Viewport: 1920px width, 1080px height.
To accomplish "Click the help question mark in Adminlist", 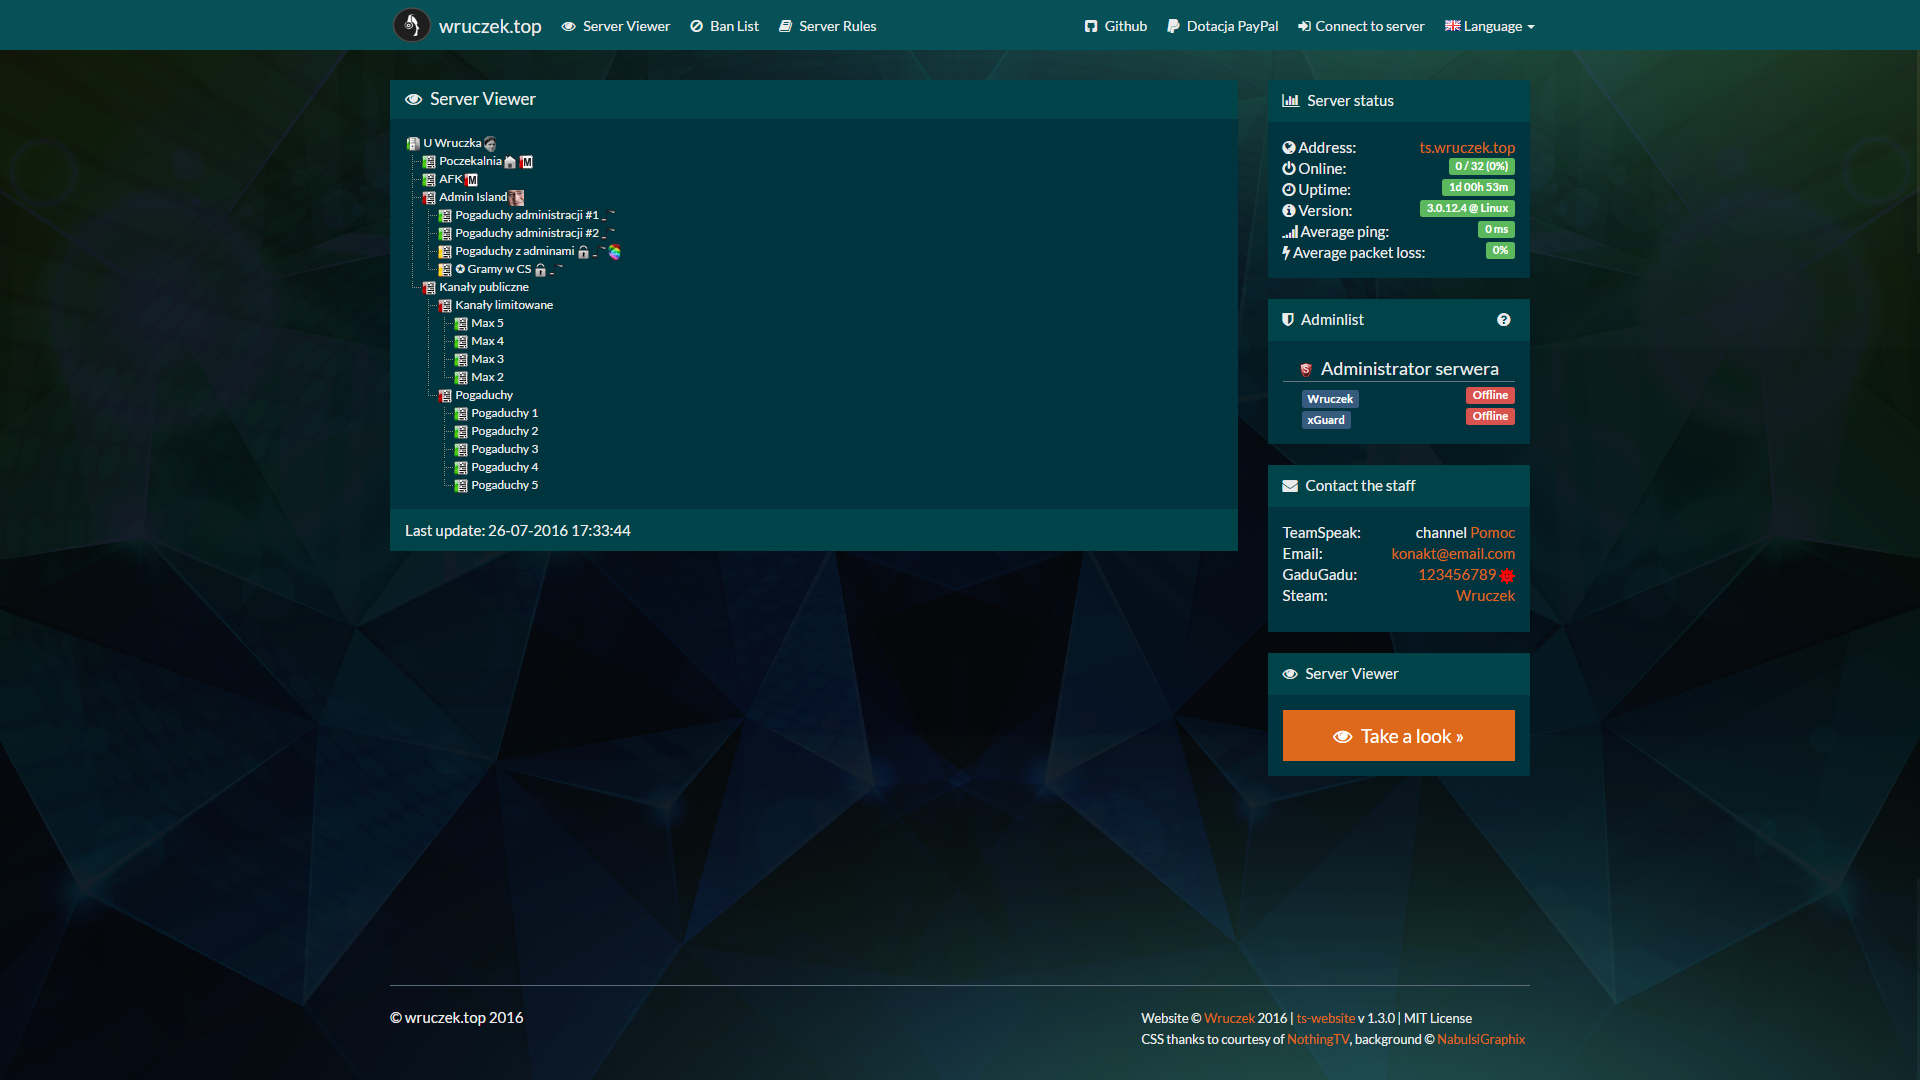I will [x=1503, y=320].
